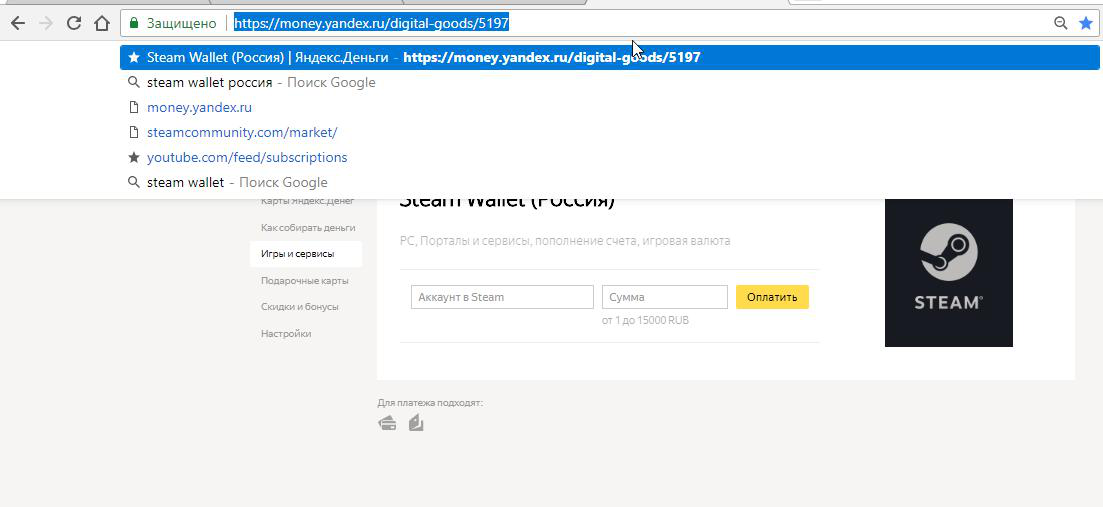Focus the 'Аккаунт в Steam' input field
Screen dimensions: 1103x507
click(502, 297)
